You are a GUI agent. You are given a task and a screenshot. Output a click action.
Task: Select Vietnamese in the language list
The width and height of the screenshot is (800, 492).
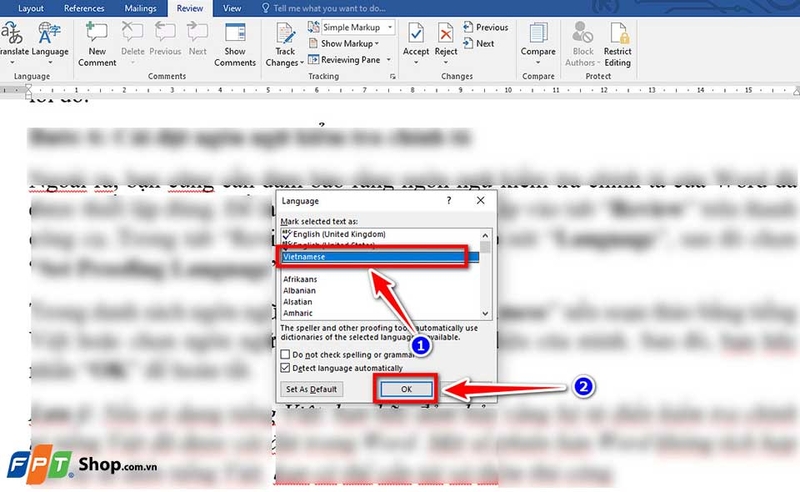(380, 257)
